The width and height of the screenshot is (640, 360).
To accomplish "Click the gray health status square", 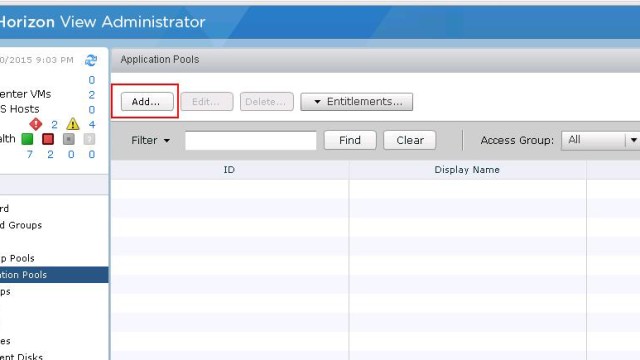I will 69,139.
